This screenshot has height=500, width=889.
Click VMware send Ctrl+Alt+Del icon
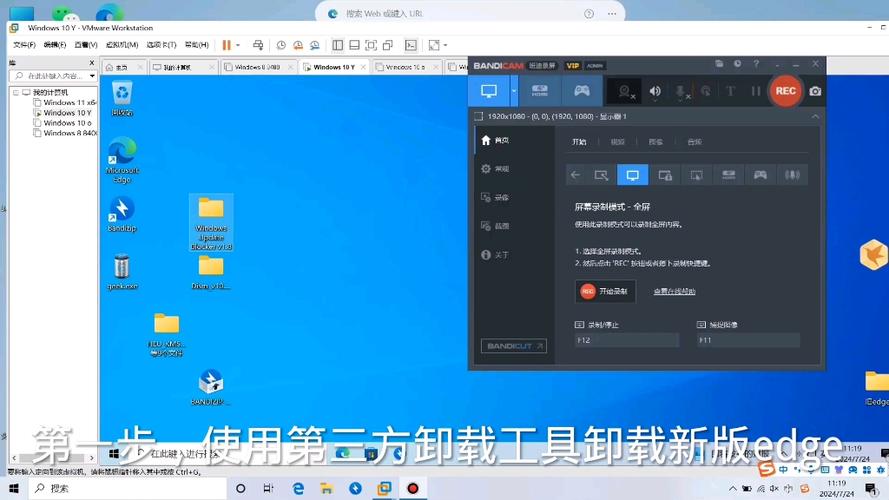click(258, 45)
